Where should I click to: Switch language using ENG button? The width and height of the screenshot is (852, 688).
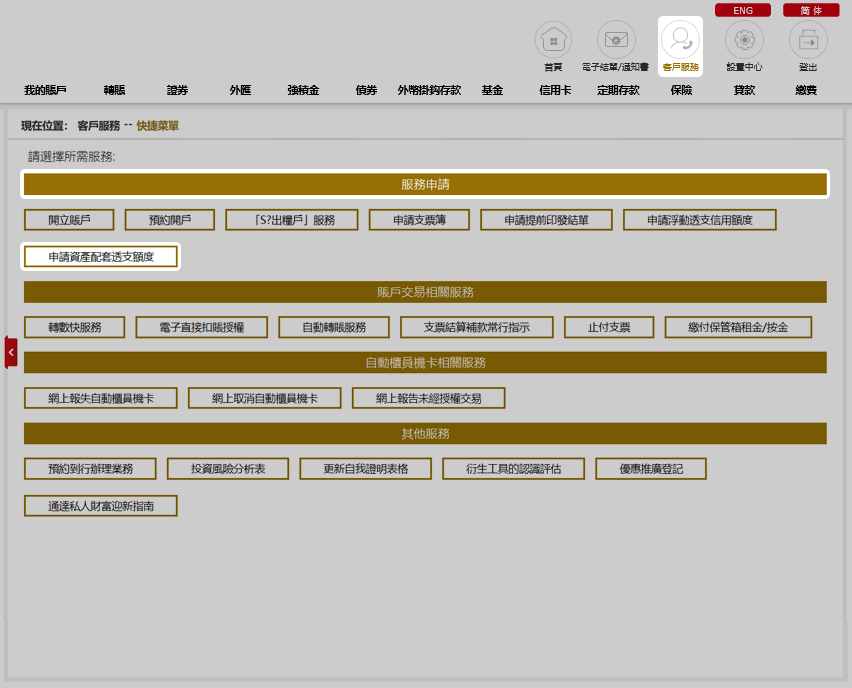pyautogui.click(x=743, y=10)
